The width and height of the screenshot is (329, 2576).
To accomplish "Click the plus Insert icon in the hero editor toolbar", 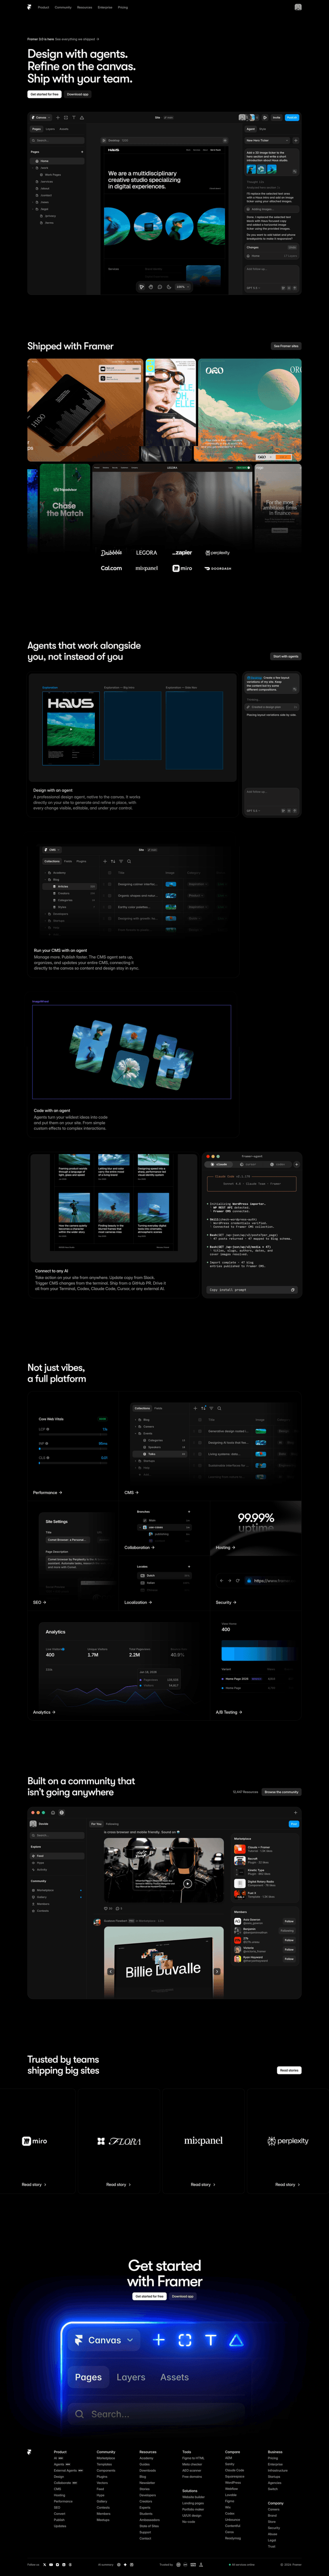I will pyautogui.click(x=58, y=117).
